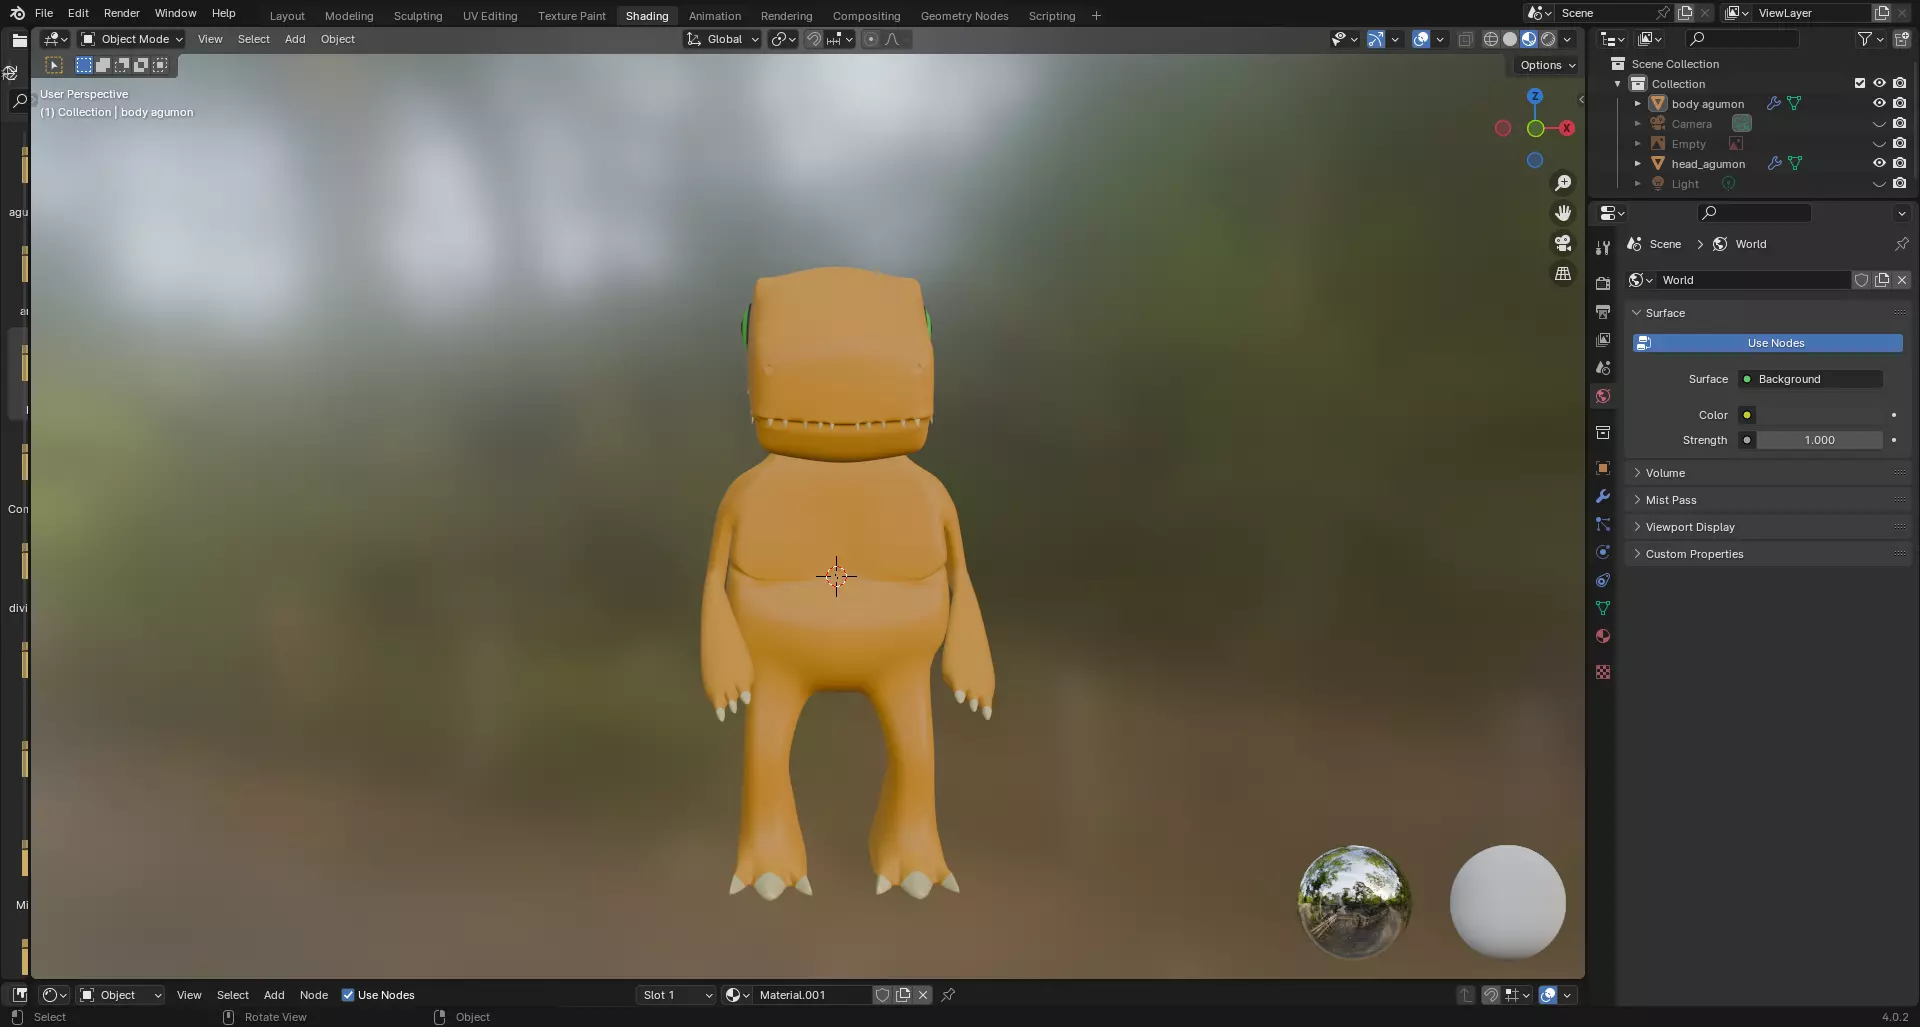Open the Modifiers properties tab
Image resolution: width=1920 pixels, height=1027 pixels.
(1603, 496)
